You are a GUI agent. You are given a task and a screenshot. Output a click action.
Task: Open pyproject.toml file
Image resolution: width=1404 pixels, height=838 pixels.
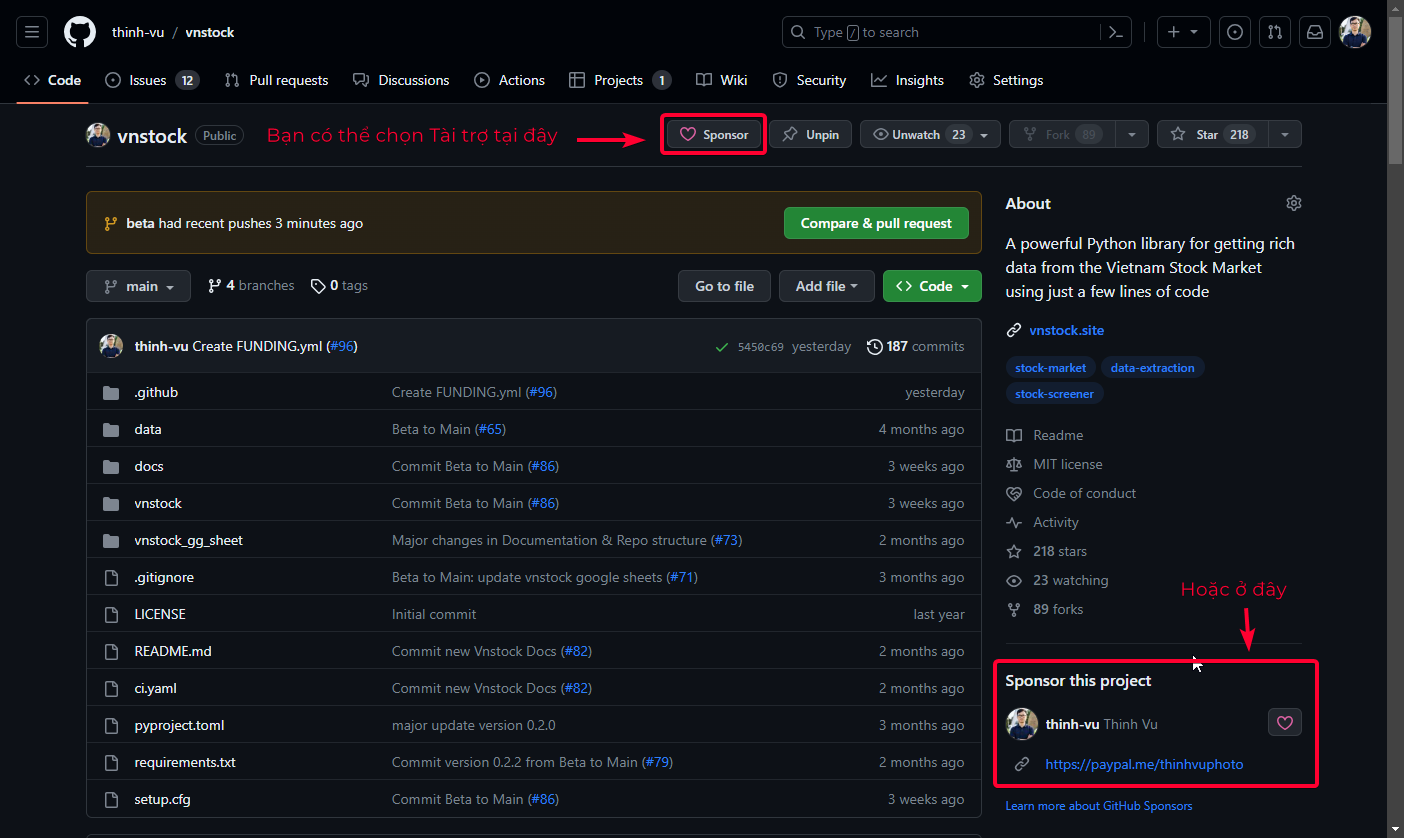click(179, 725)
